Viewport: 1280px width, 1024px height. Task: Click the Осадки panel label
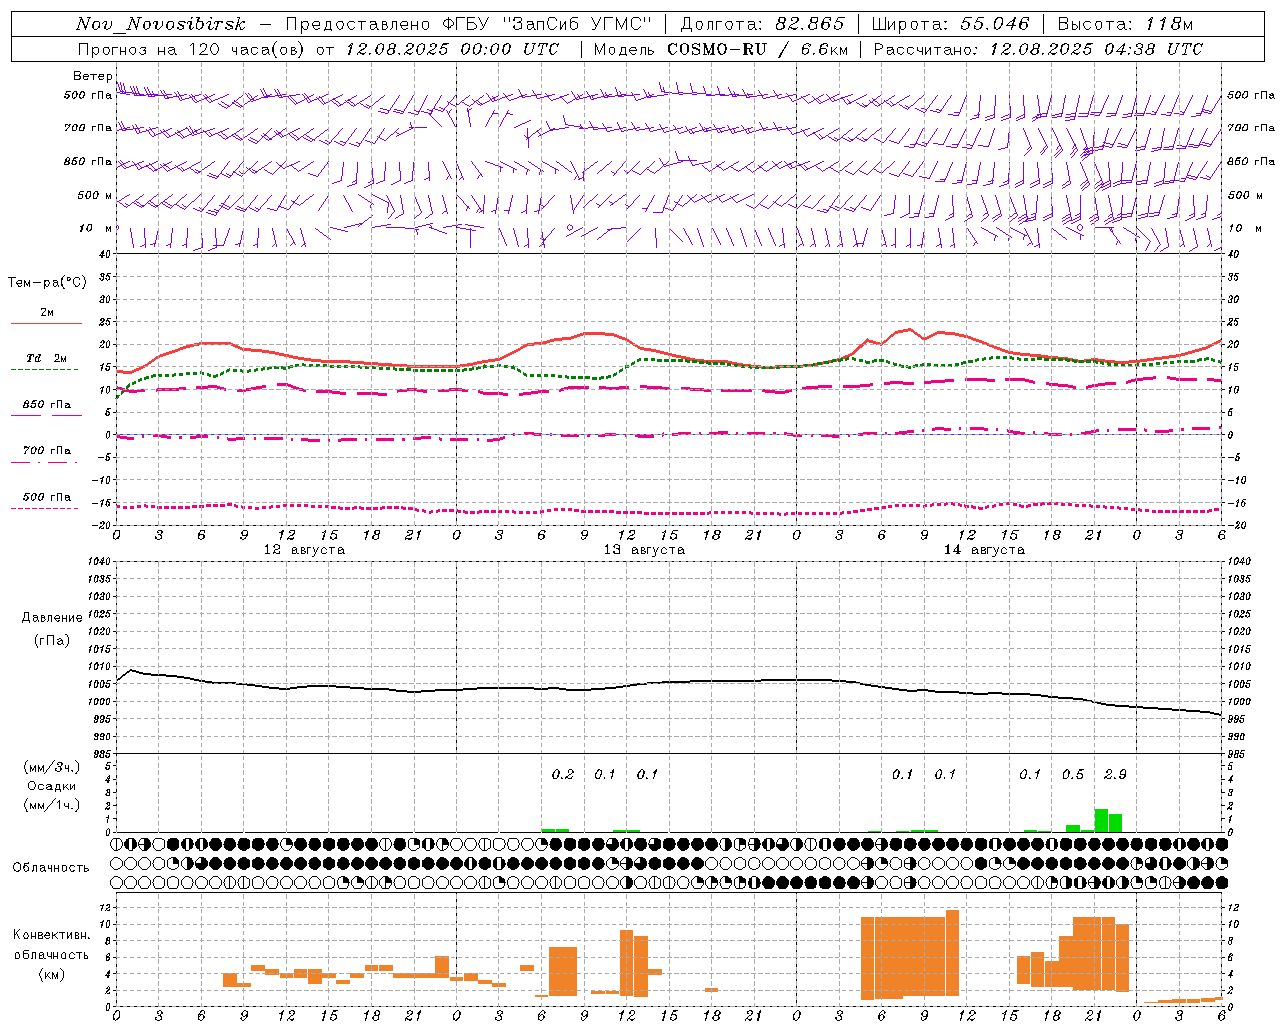[52, 787]
